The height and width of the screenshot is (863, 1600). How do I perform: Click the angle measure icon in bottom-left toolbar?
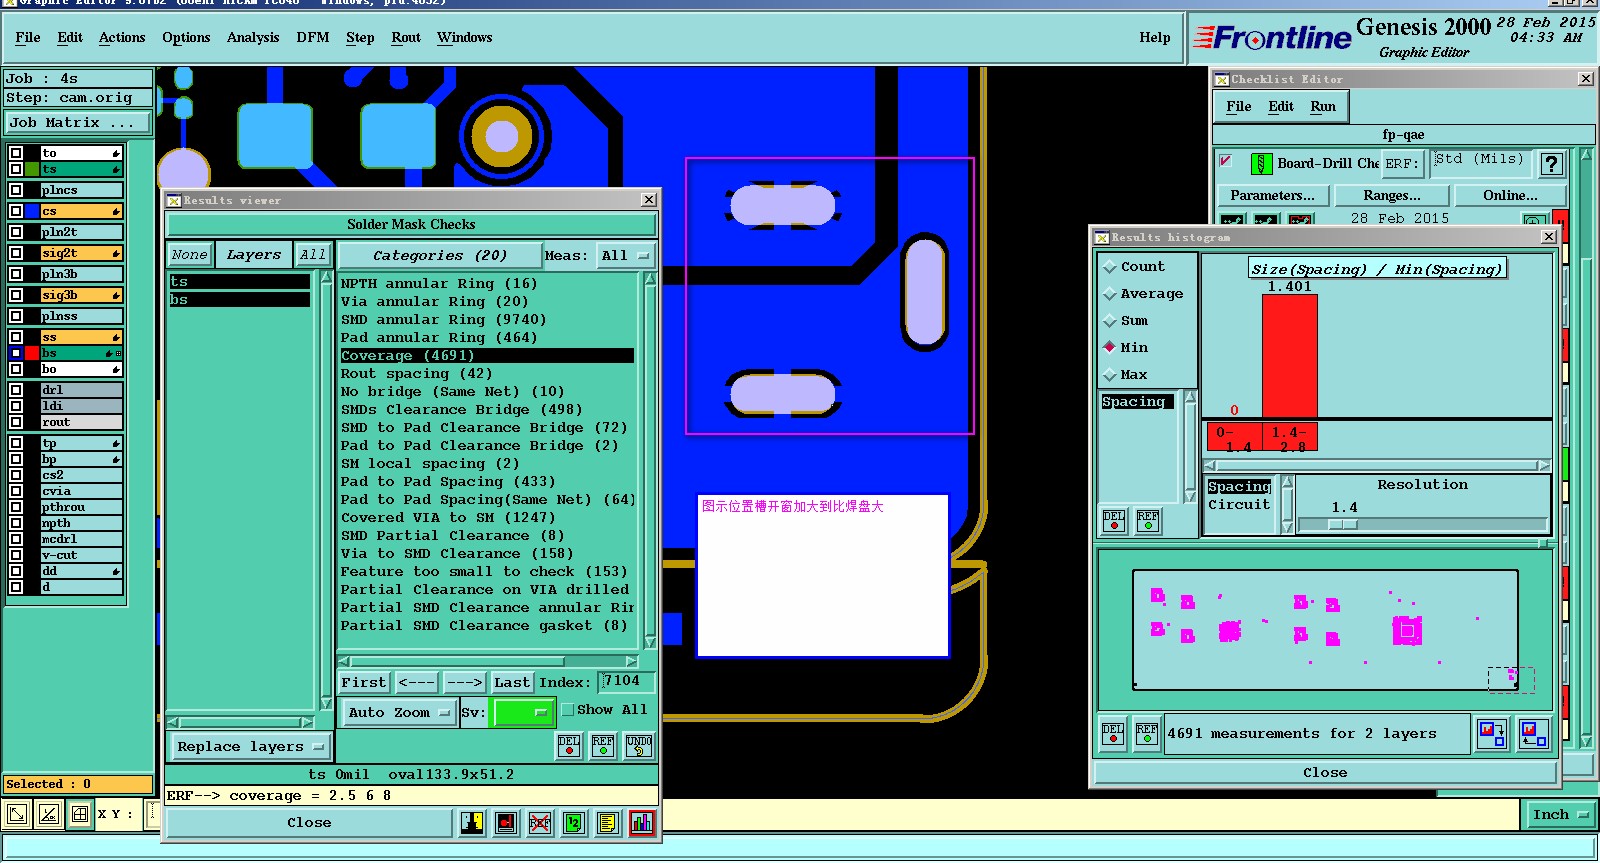click(x=48, y=815)
